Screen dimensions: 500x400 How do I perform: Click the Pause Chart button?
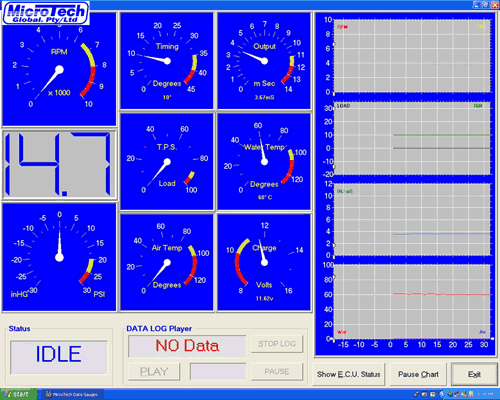[418, 374]
